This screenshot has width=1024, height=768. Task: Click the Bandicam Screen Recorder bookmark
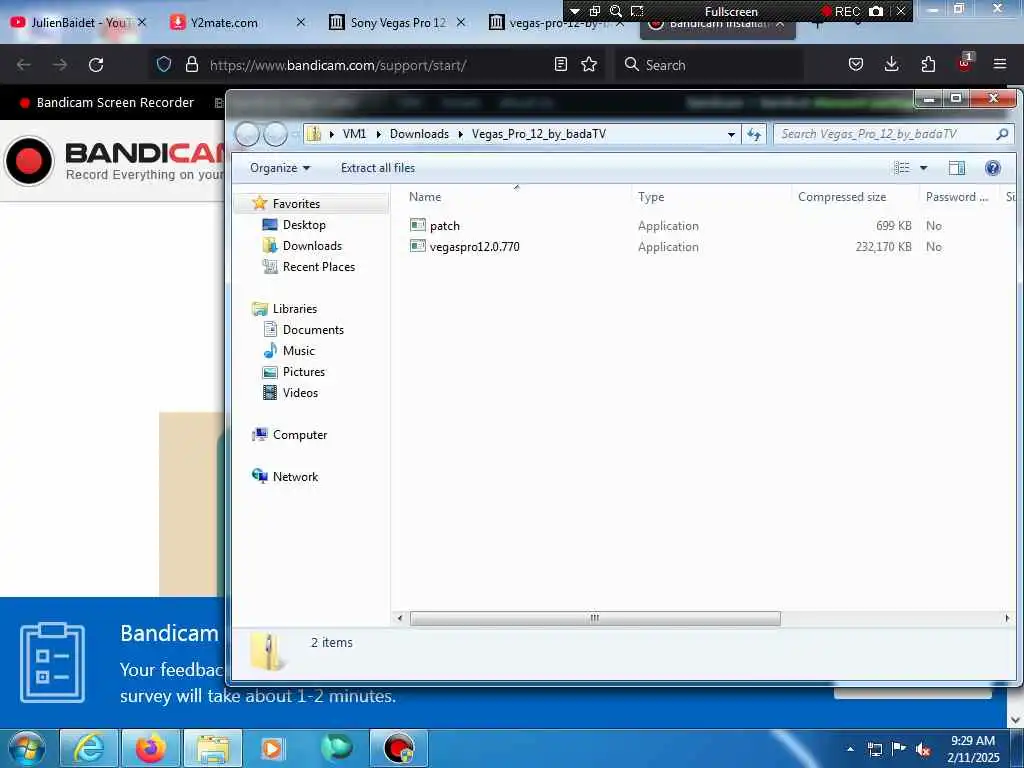[107, 103]
